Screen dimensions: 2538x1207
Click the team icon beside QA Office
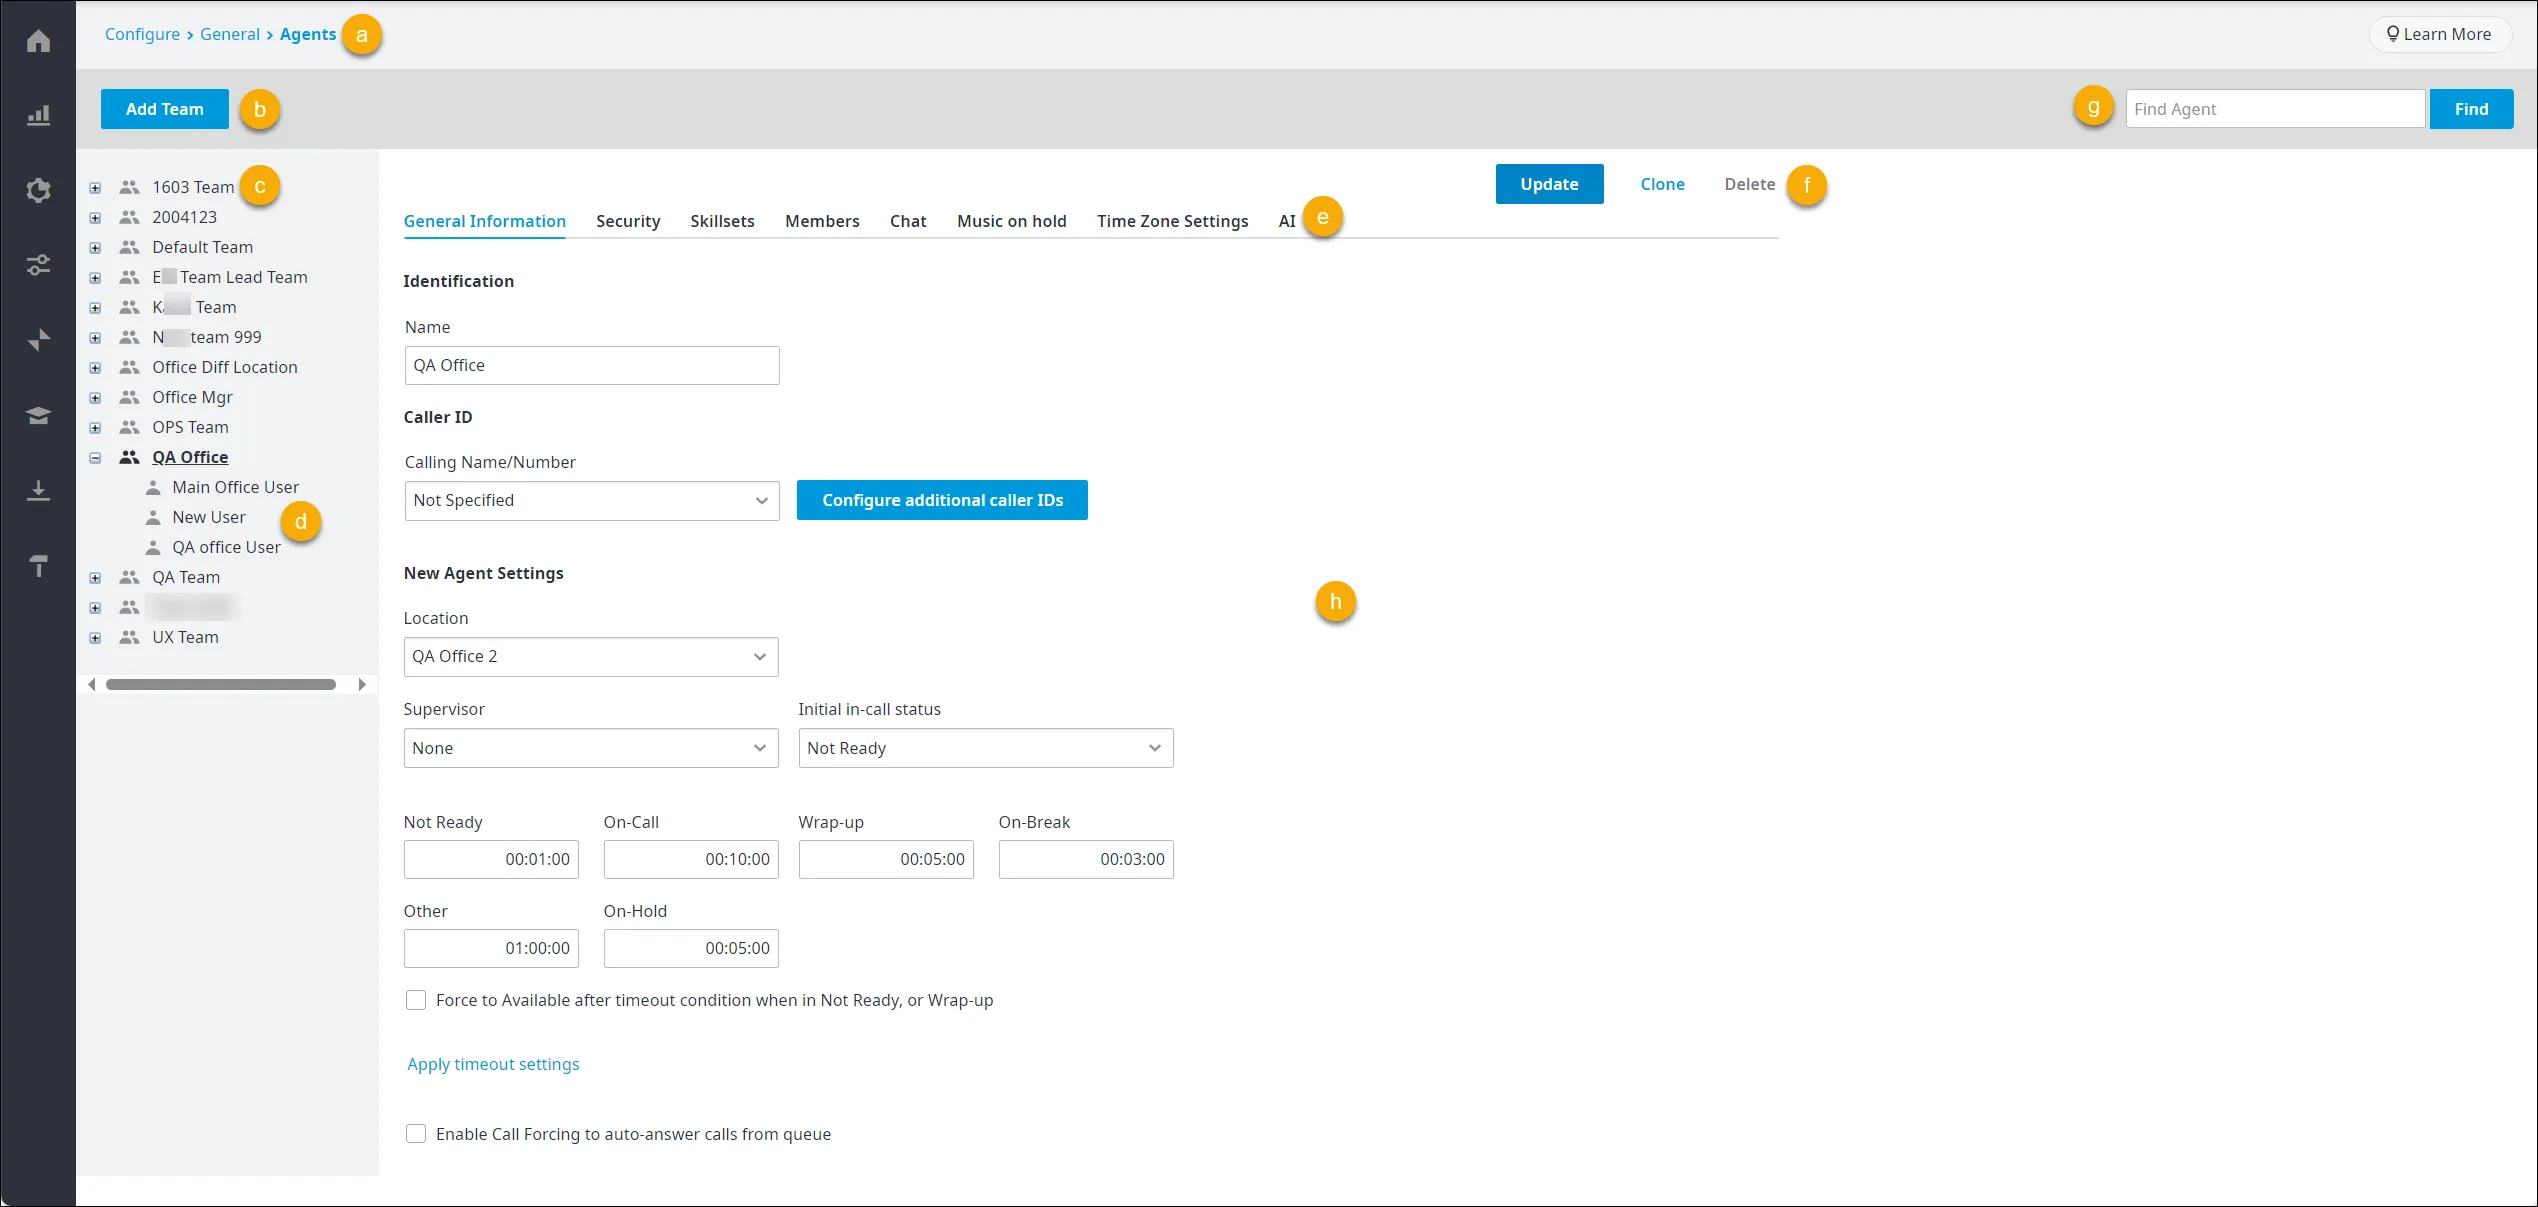[x=129, y=457]
